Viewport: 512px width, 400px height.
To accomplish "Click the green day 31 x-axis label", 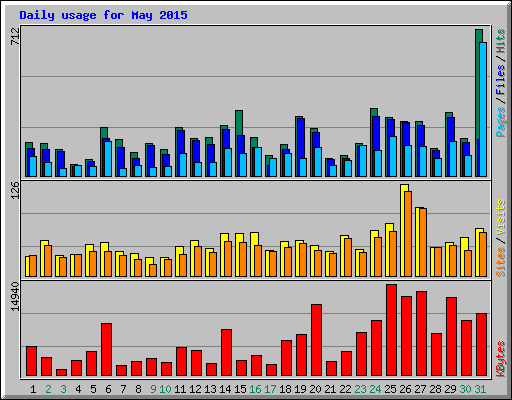I will (x=480, y=389).
